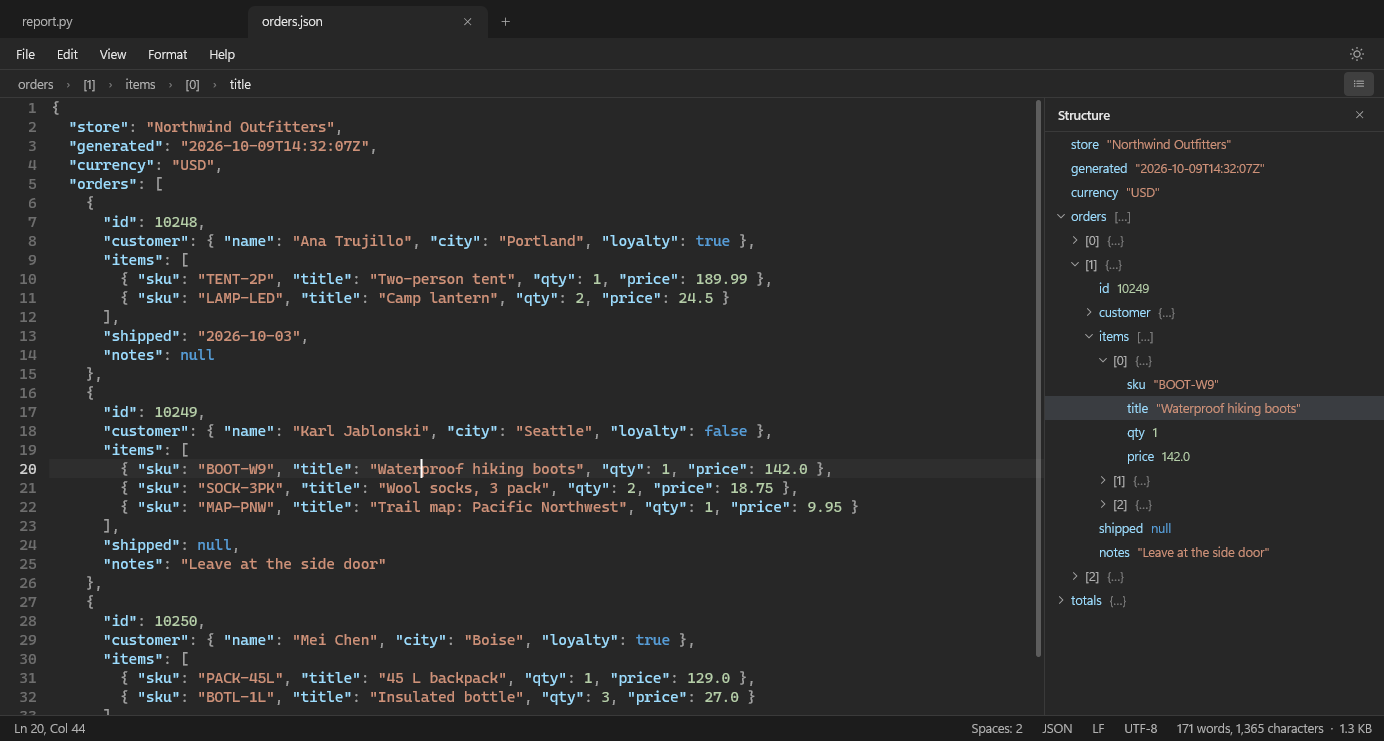
Task: Click line number 5 in gutter
Action: [x=32, y=184]
